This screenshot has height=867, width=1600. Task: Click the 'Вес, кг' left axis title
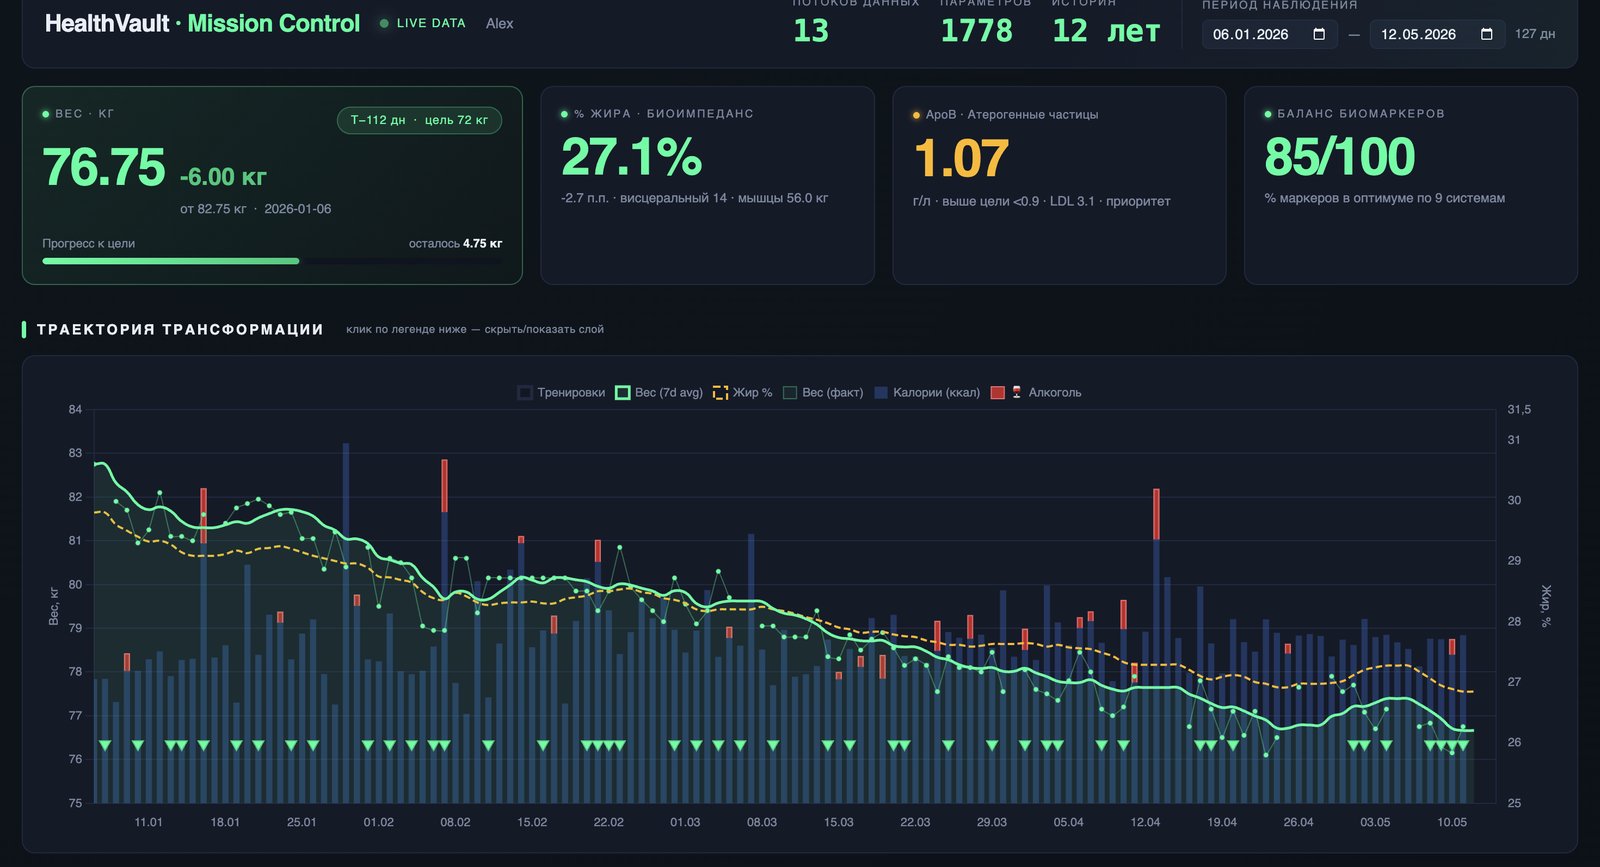click(54, 606)
